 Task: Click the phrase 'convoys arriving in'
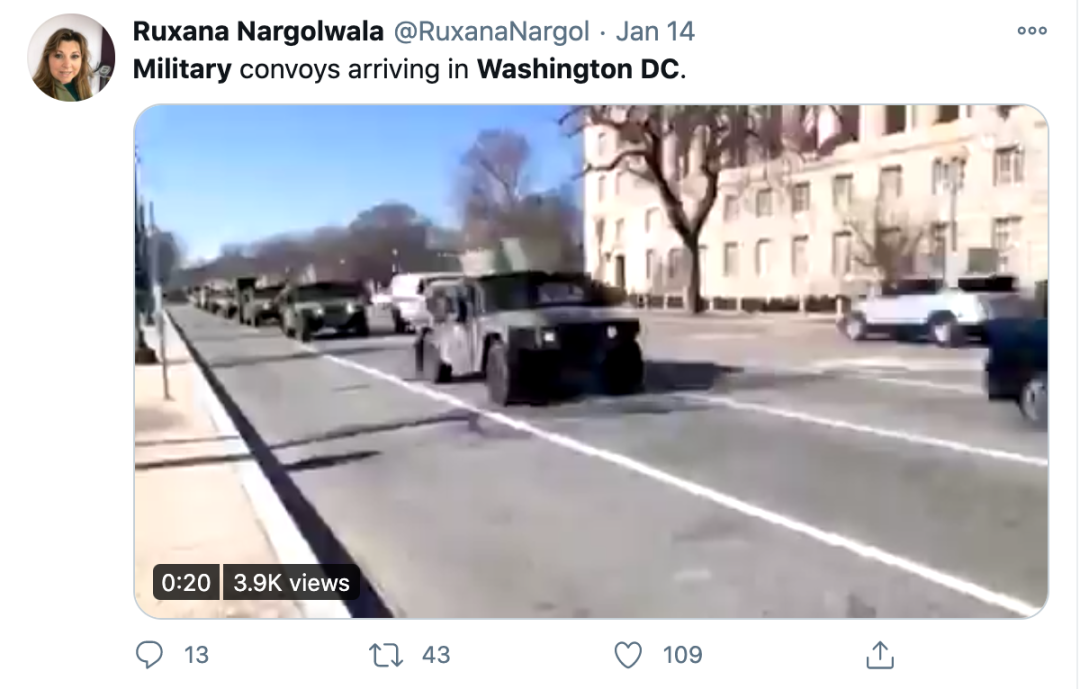[x=354, y=70]
